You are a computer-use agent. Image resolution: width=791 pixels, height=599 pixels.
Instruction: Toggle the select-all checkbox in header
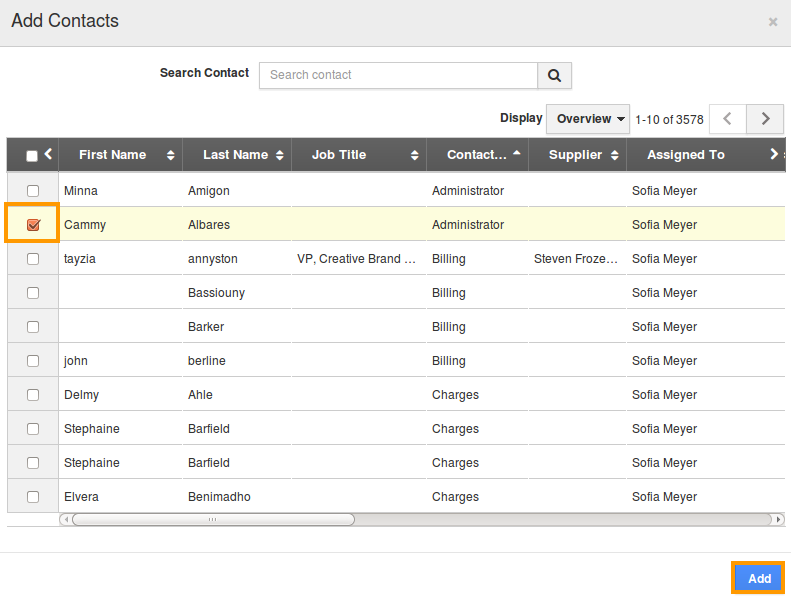pos(32,156)
